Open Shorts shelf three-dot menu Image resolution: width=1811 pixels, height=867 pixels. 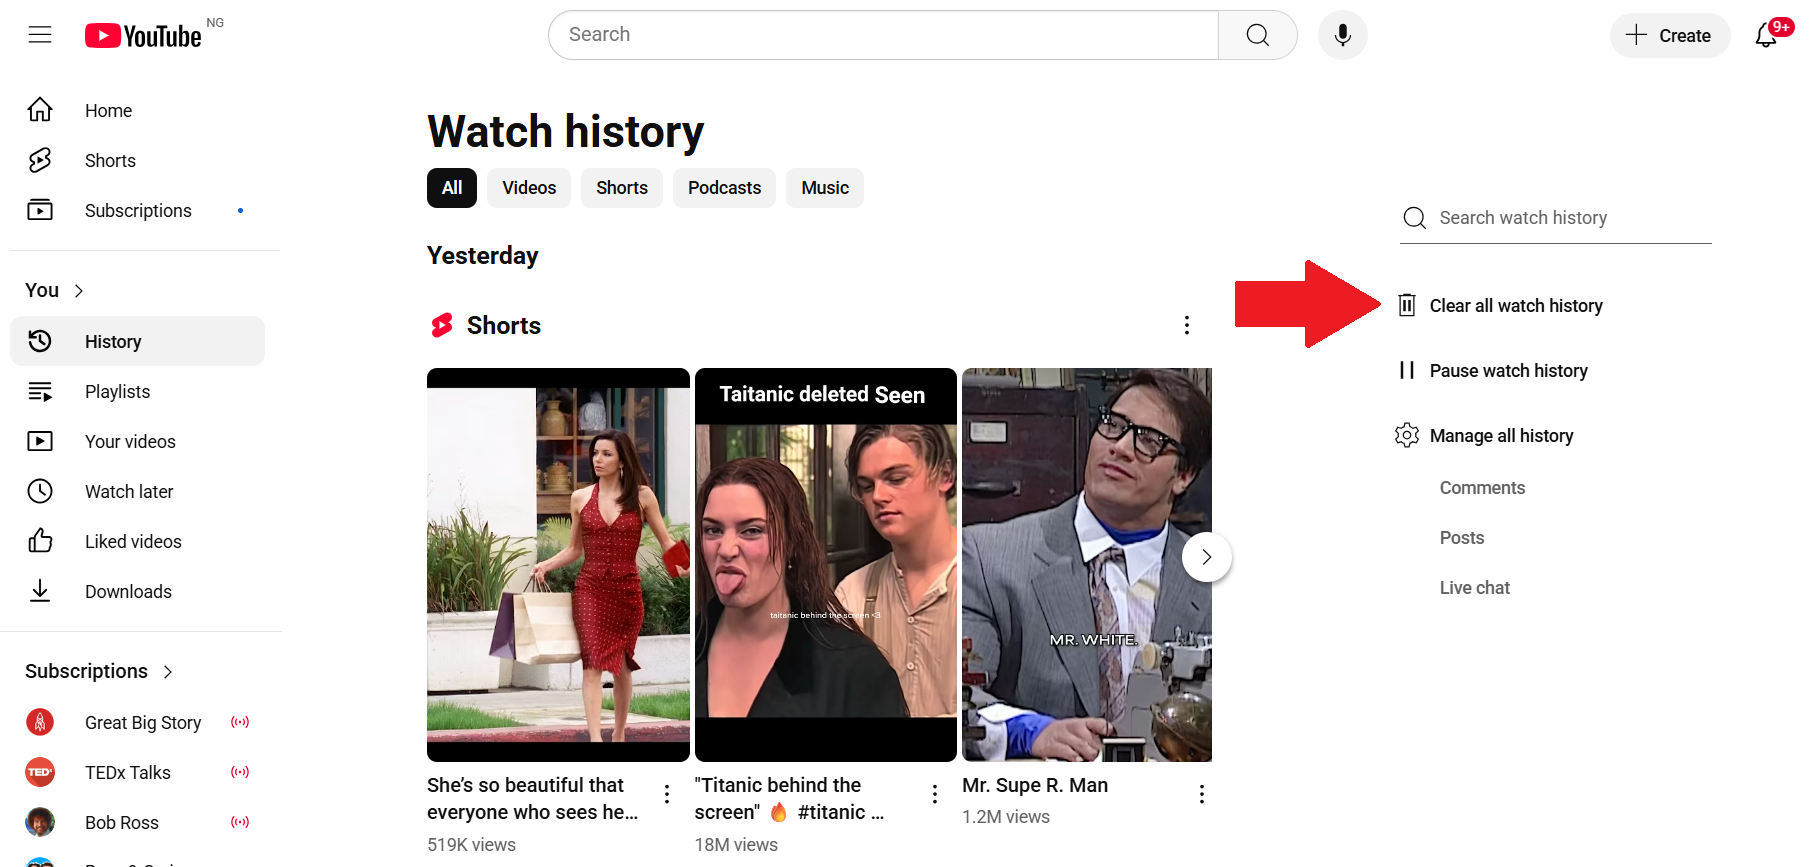(1187, 325)
